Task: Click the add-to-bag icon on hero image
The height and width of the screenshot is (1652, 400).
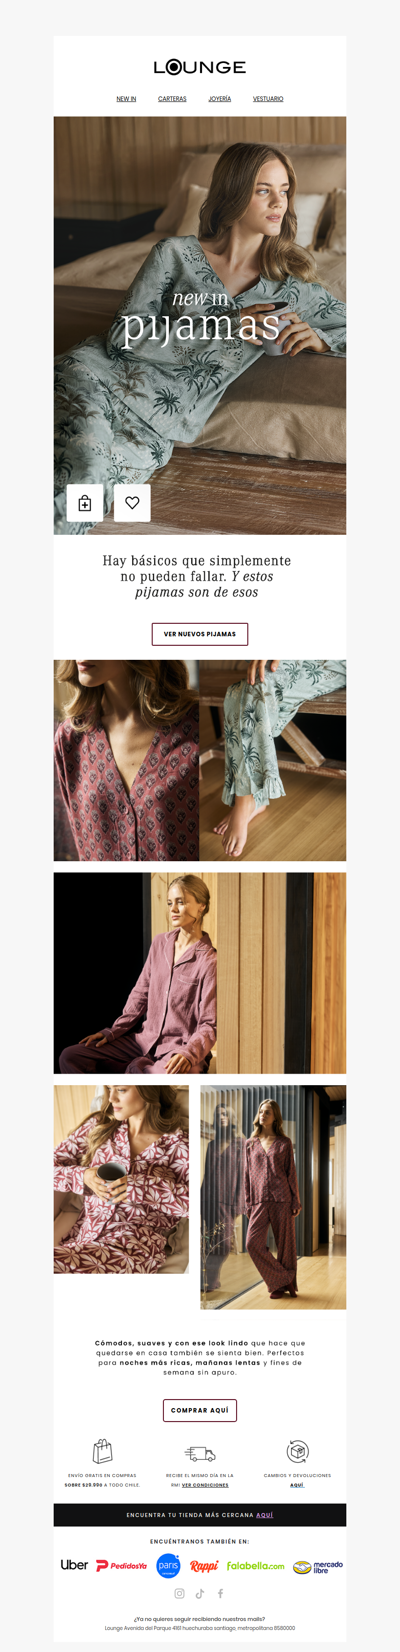Action: pyautogui.click(x=85, y=503)
